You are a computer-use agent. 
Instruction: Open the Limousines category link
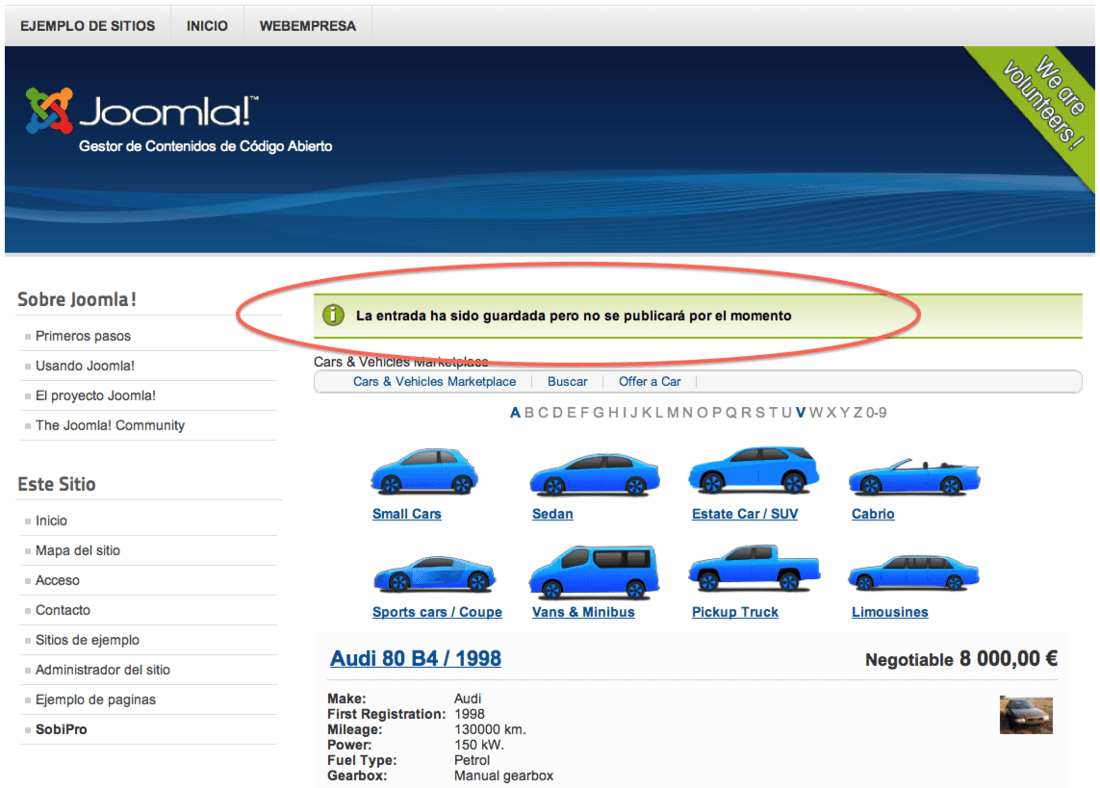890,612
